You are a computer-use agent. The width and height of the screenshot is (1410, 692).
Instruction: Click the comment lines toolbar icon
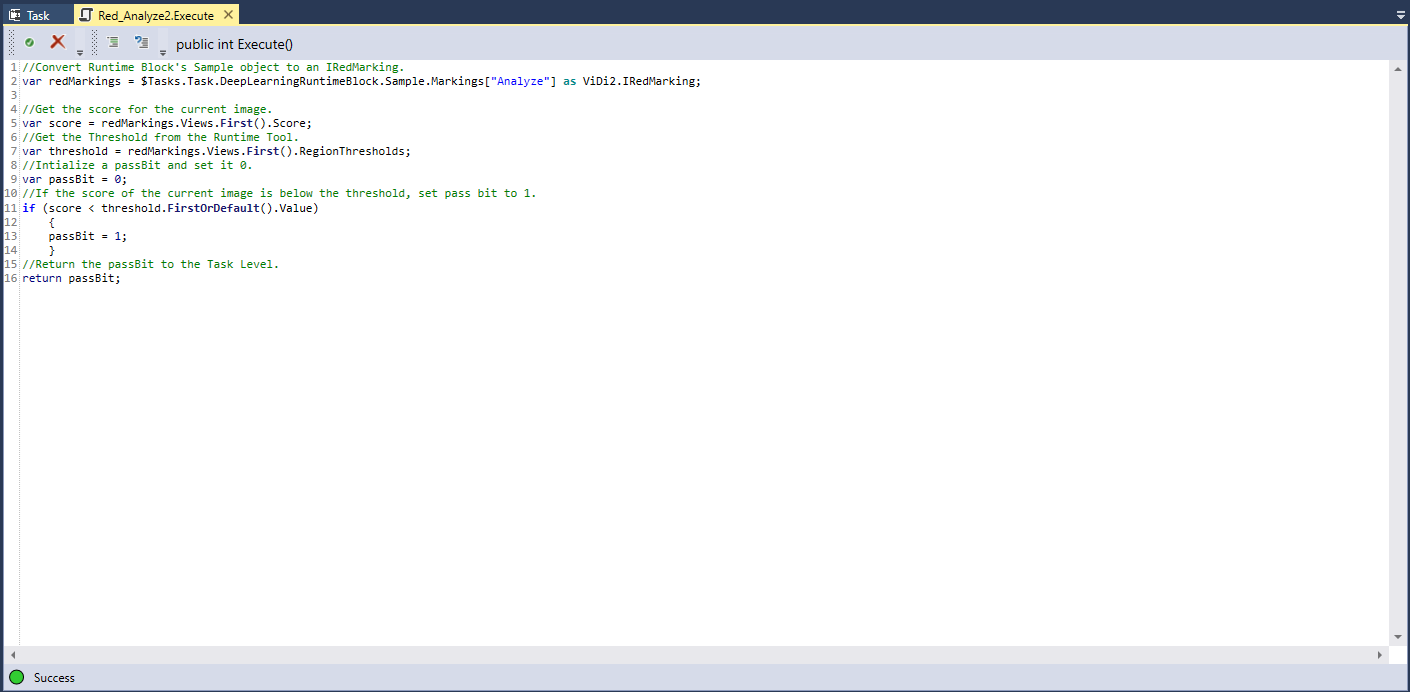(x=113, y=42)
